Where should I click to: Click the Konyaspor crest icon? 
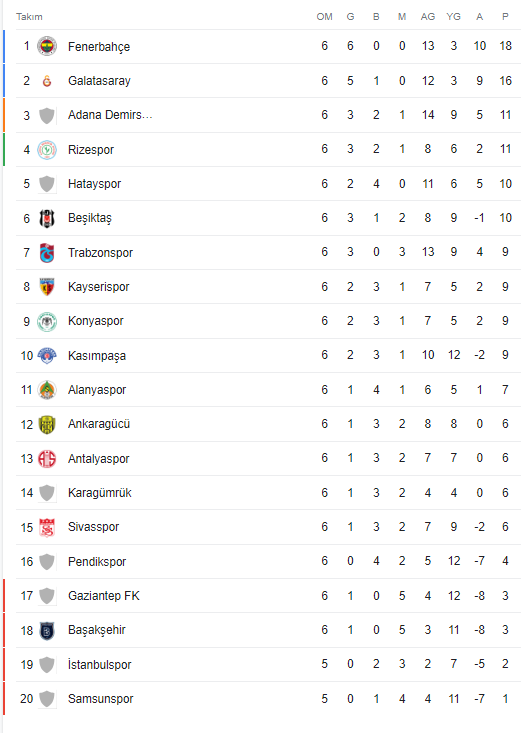click(47, 321)
